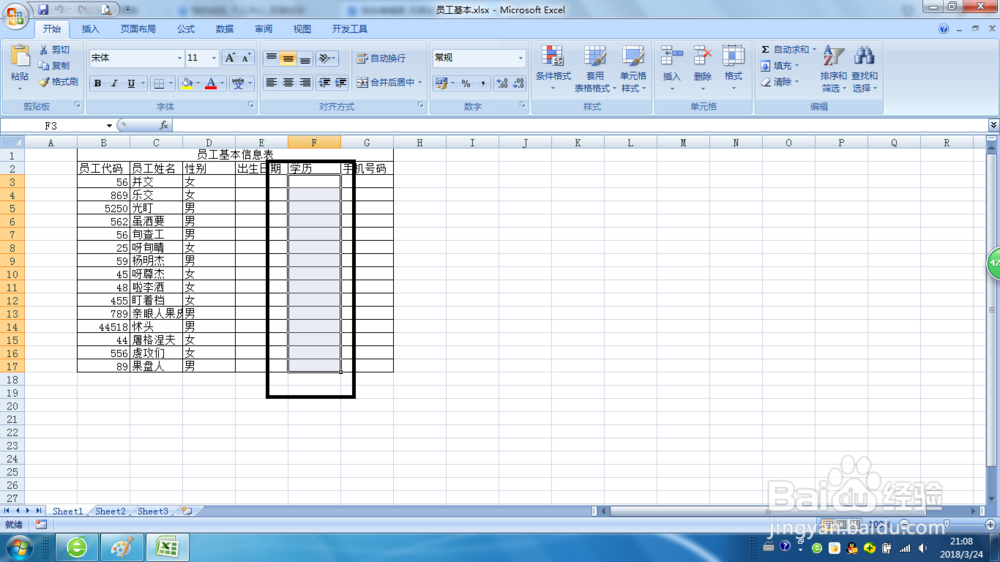Open Find and Select menu

864,68
